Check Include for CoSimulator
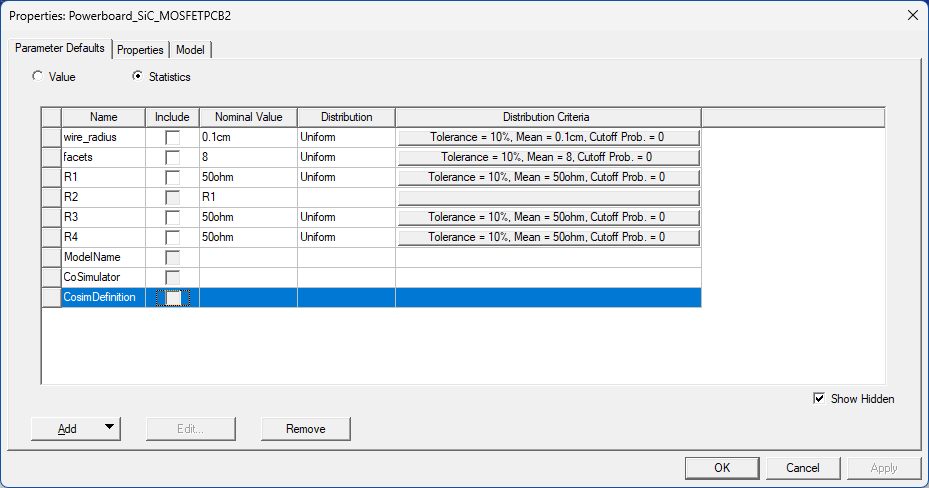Screen dimensions: 929x488 click(172, 278)
